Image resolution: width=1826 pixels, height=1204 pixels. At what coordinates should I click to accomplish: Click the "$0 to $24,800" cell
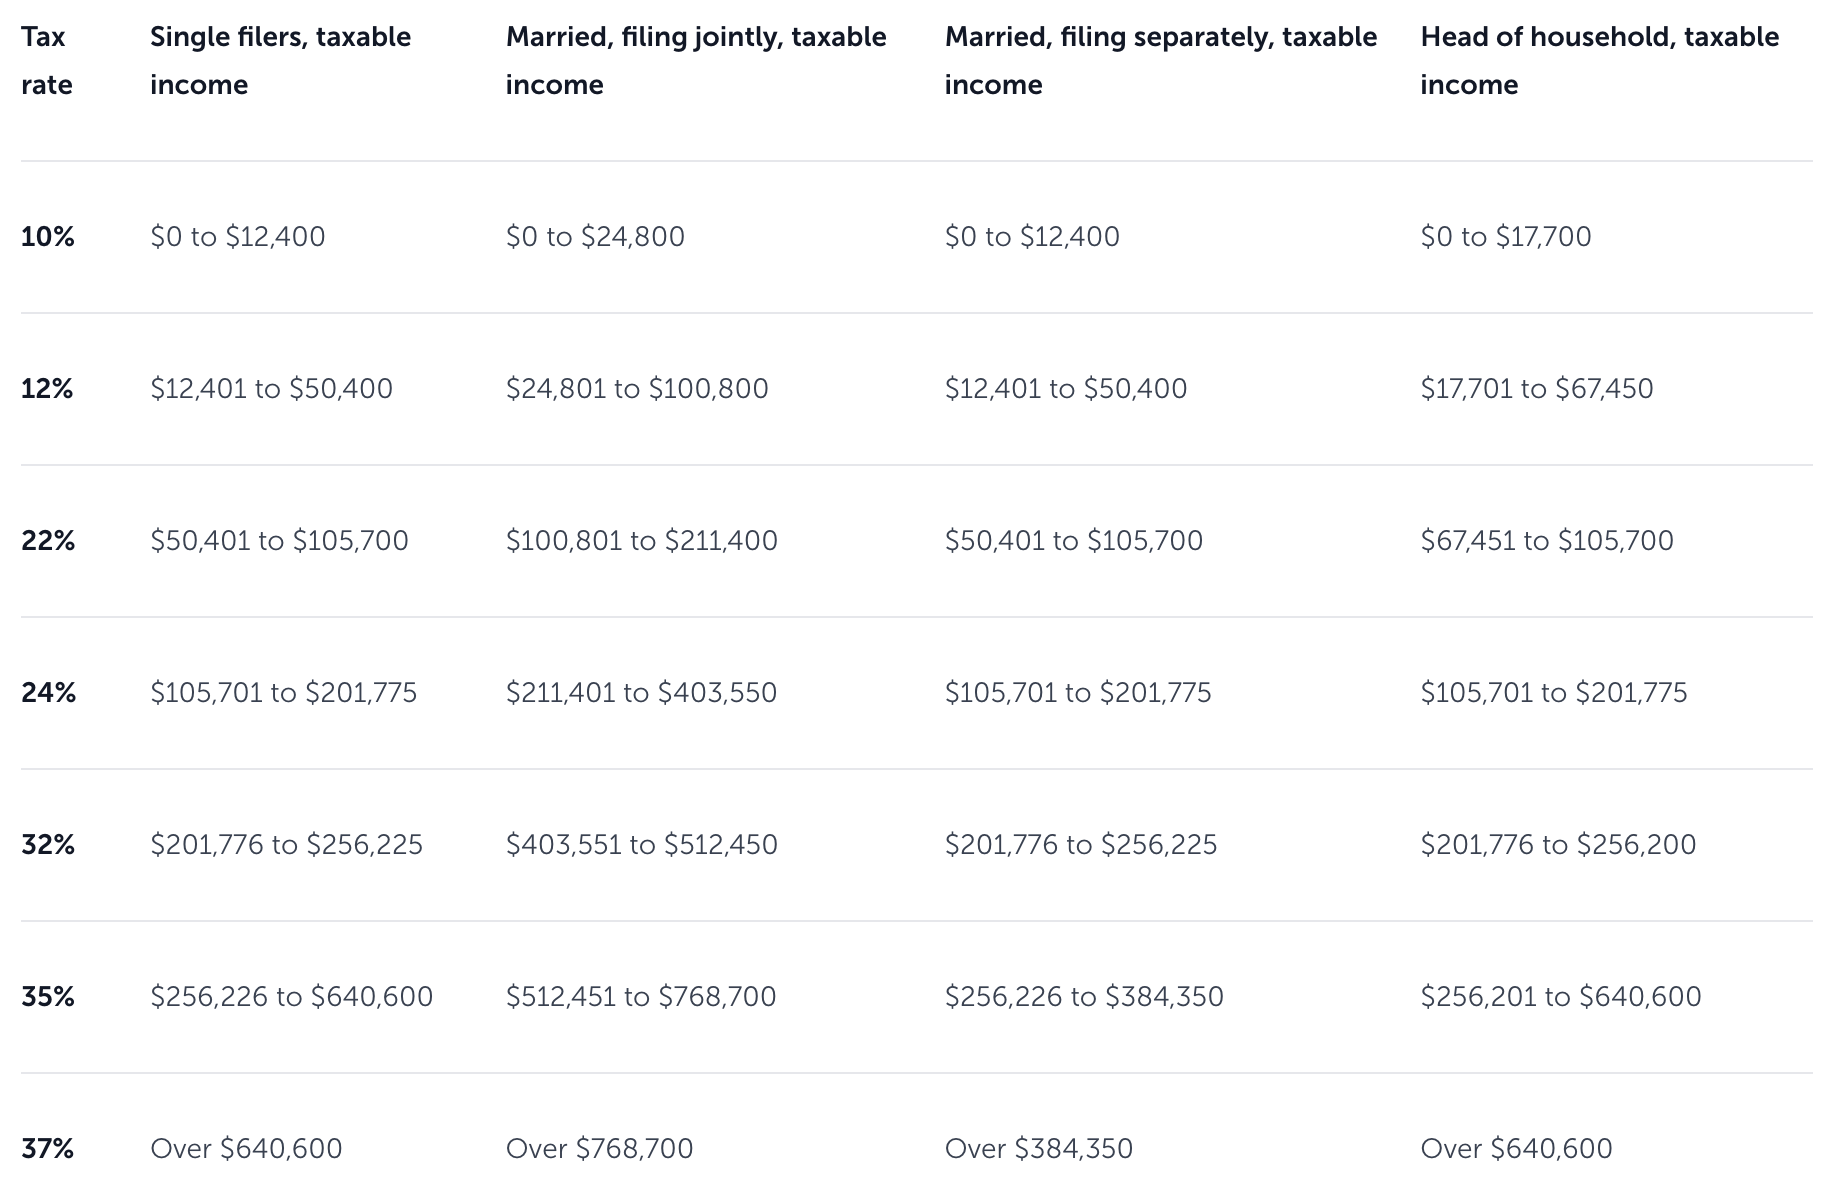tap(595, 237)
